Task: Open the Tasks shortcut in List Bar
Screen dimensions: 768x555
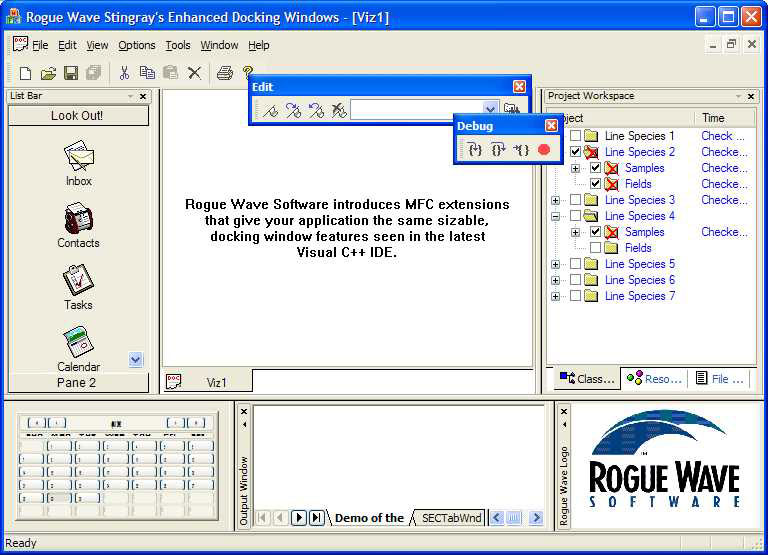Action: coord(78,287)
